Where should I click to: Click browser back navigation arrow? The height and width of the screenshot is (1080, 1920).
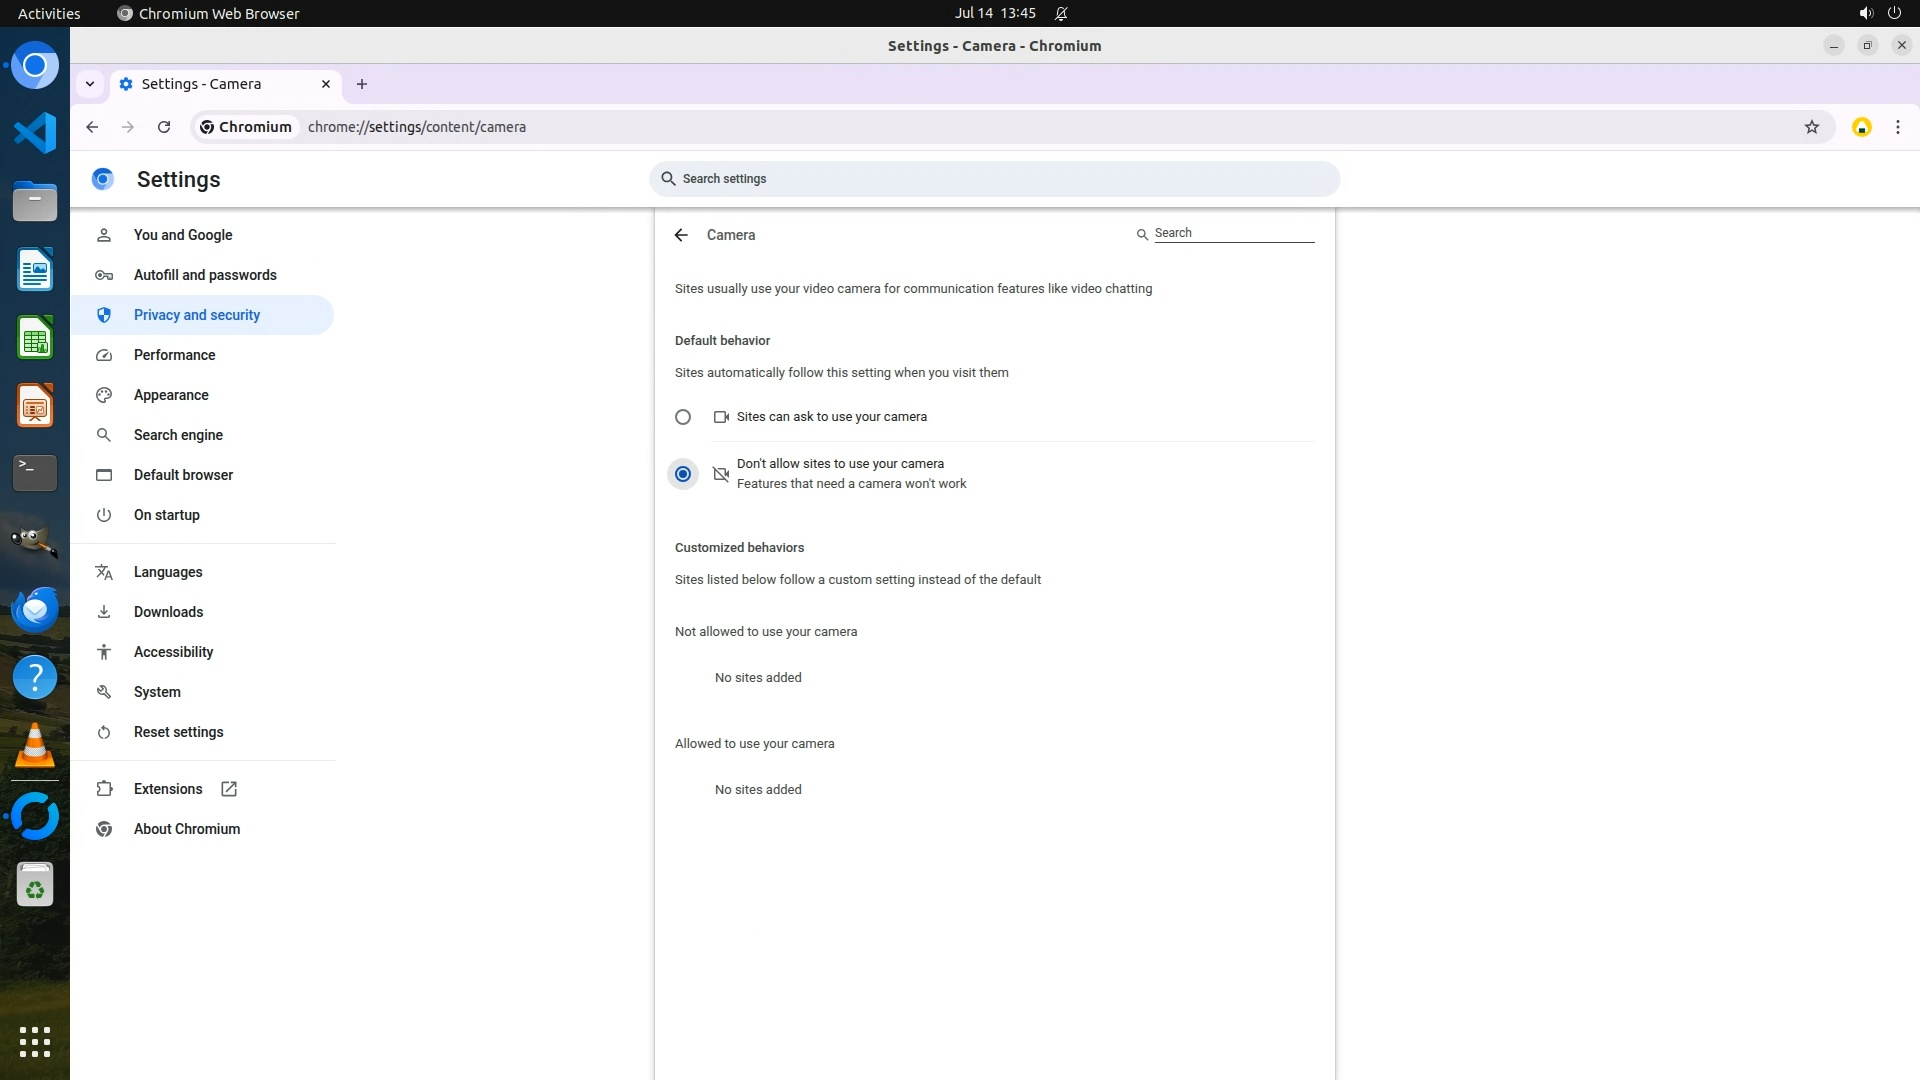[x=92, y=127]
